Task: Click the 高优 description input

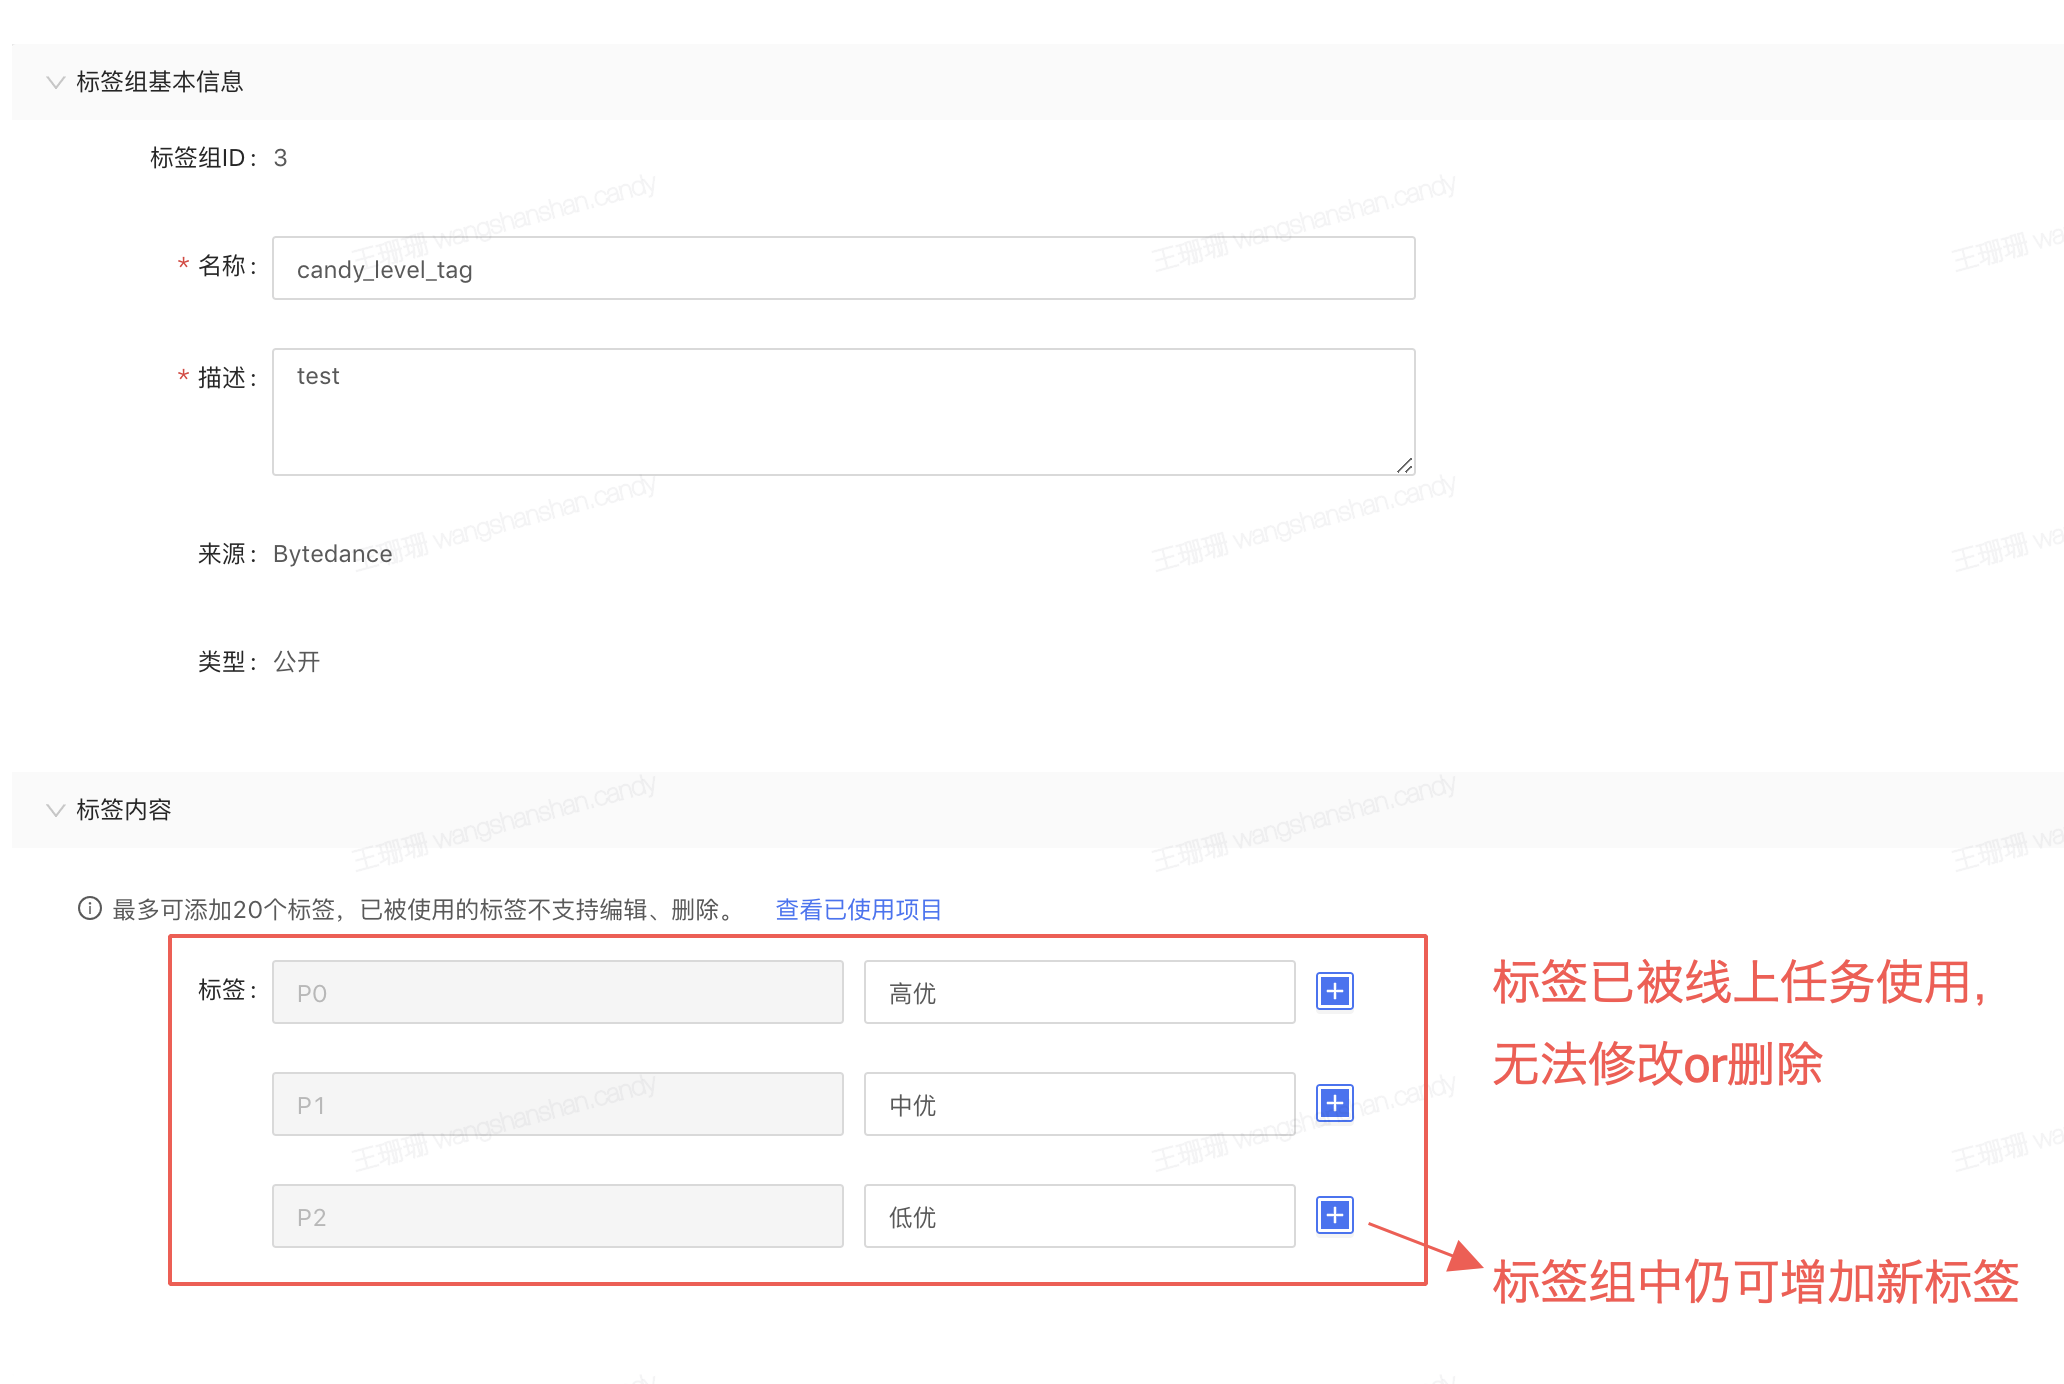Action: pyautogui.click(x=1079, y=993)
